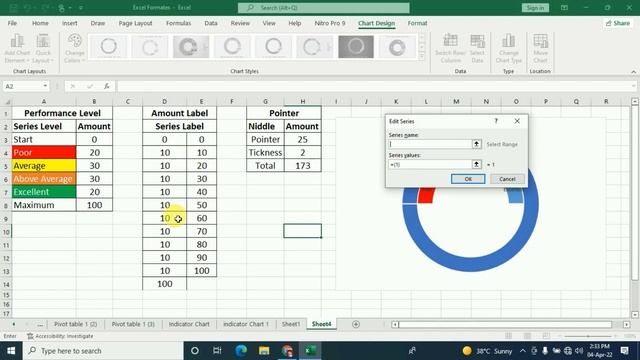Click the Series name input field
This screenshot has width=640, height=360.
click(x=430, y=144)
